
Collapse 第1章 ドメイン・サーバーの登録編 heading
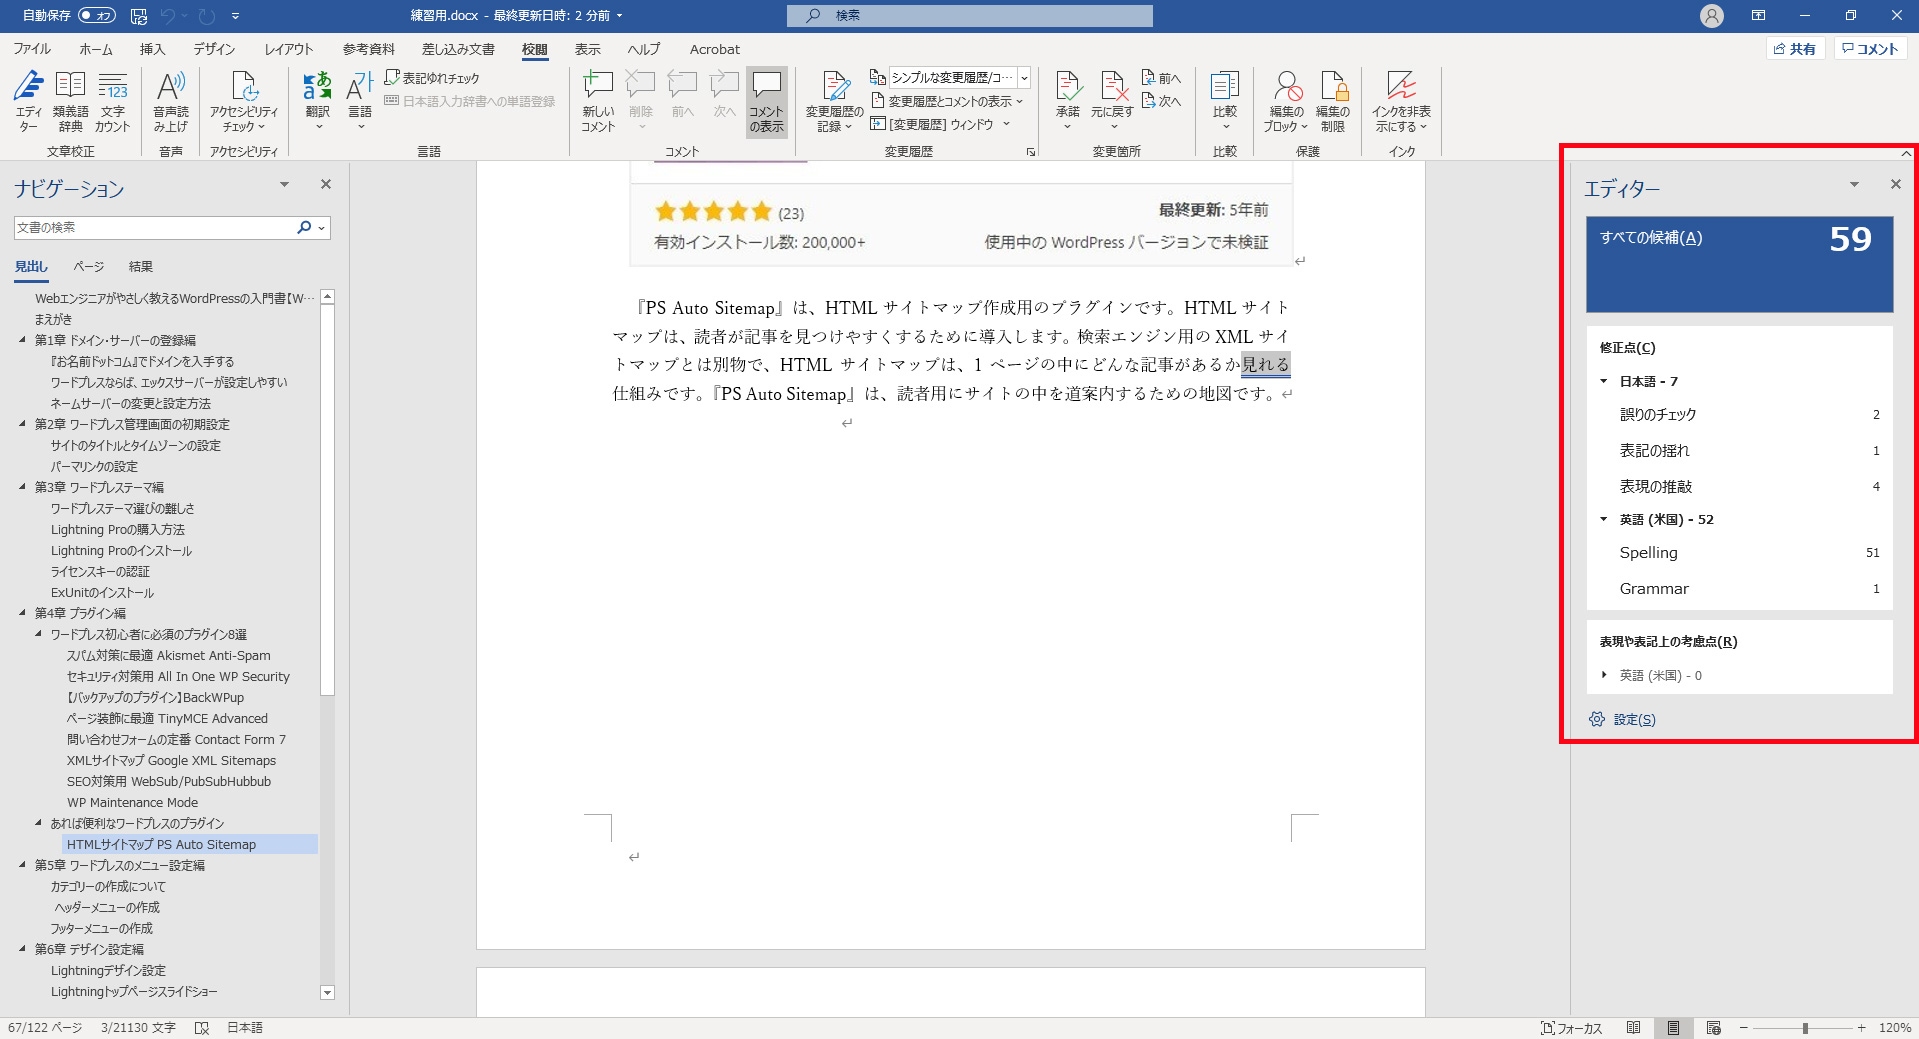tap(23, 340)
